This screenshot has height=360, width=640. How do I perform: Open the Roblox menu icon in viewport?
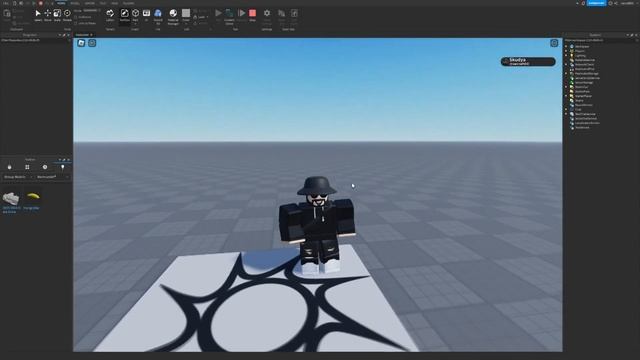81,43
